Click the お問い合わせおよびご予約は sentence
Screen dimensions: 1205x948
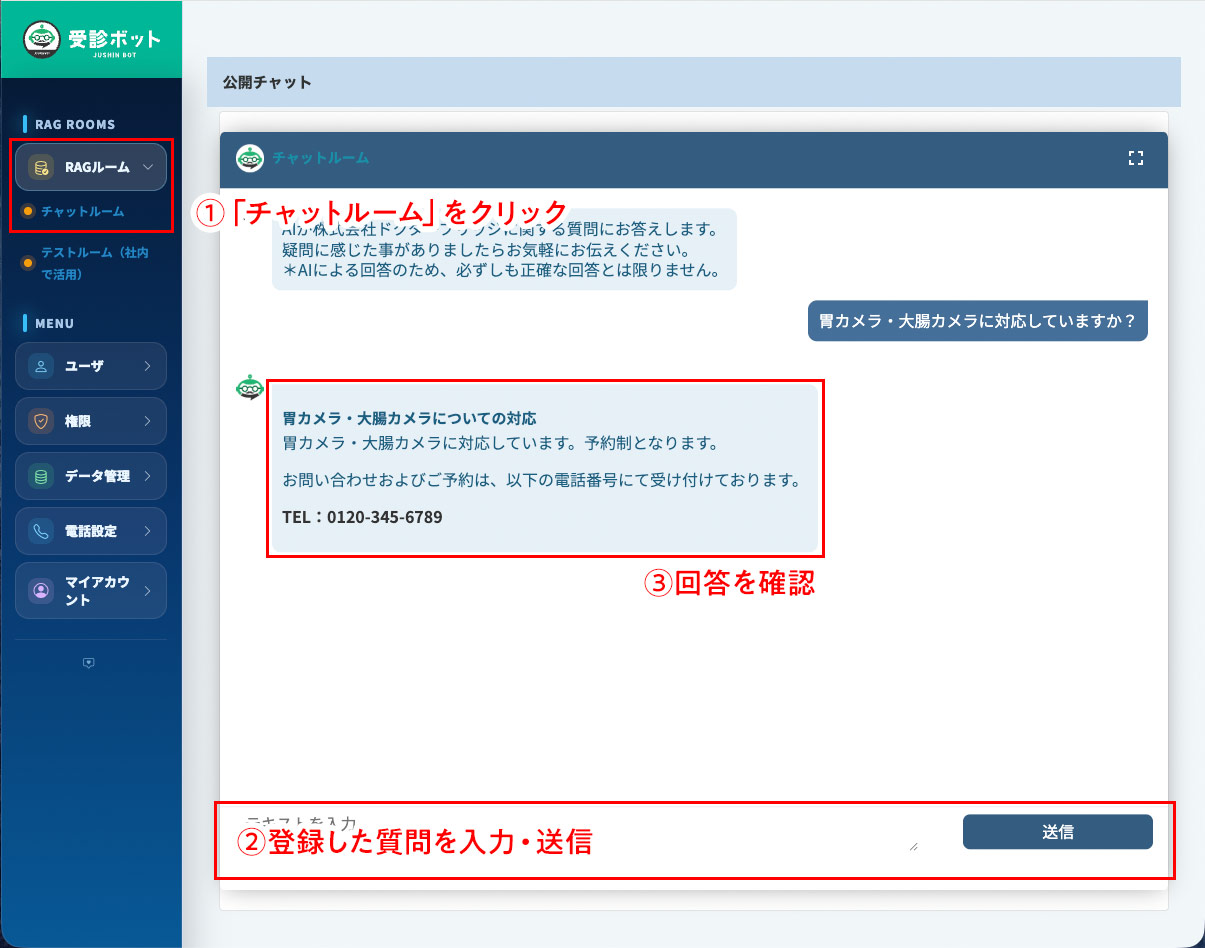542,480
